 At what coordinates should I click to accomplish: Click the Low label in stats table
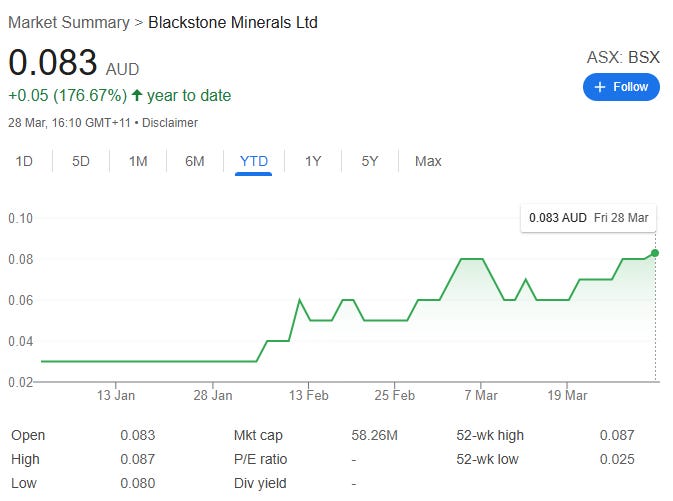coord(24,483)
